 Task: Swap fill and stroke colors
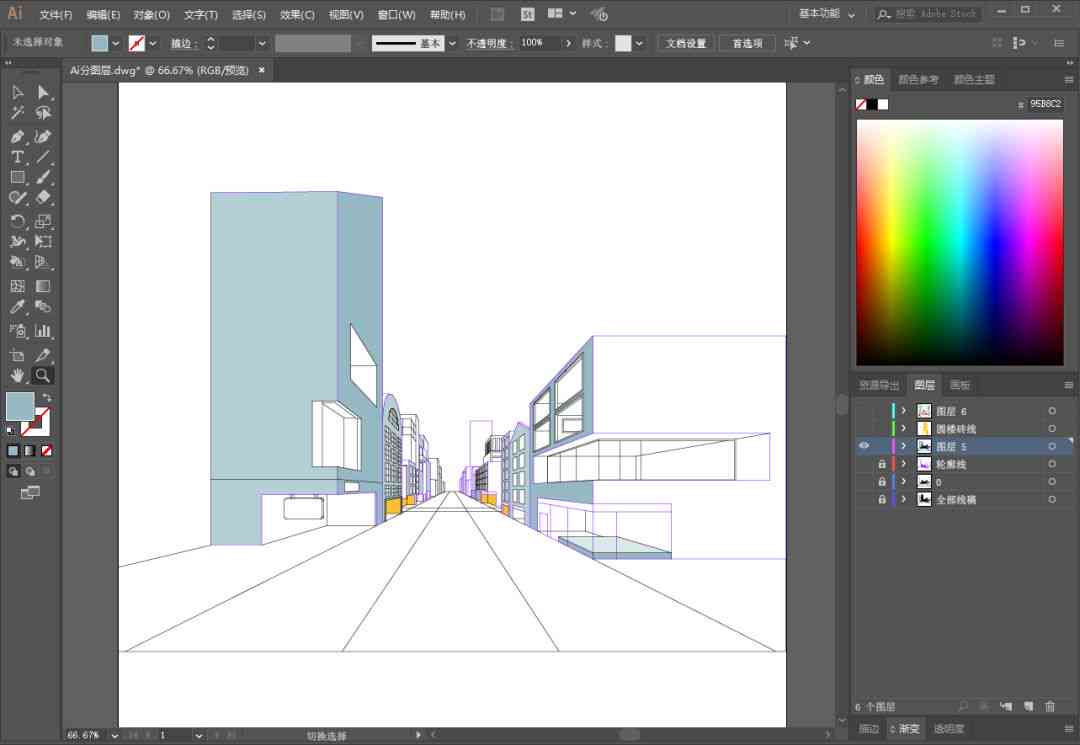[47, 397]
